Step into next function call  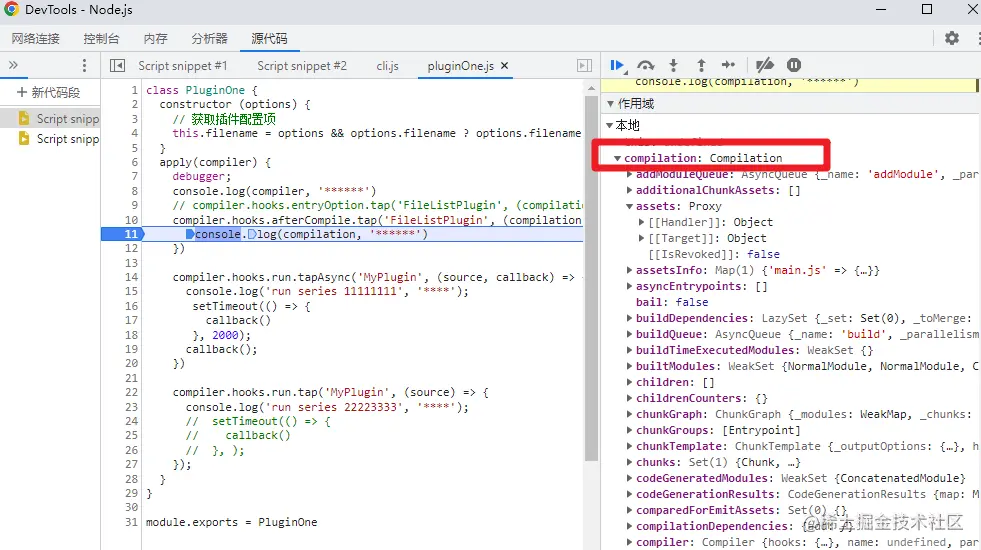pos(673,65)
